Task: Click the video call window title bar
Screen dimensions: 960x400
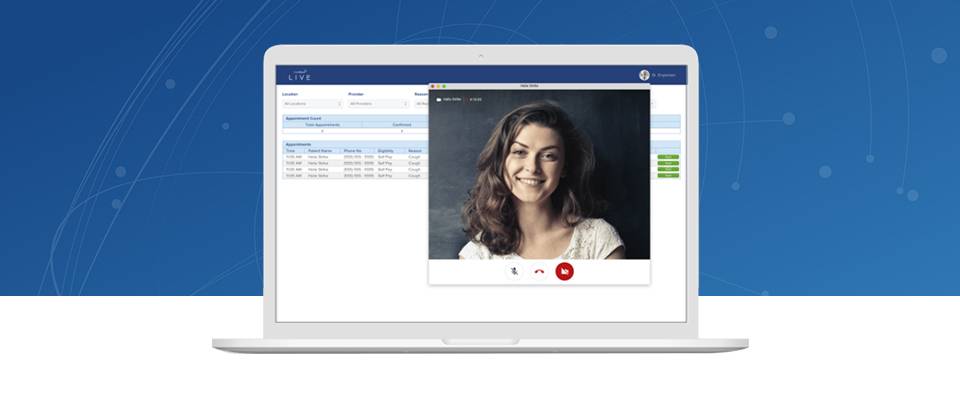Action: (x=539, y=86)
